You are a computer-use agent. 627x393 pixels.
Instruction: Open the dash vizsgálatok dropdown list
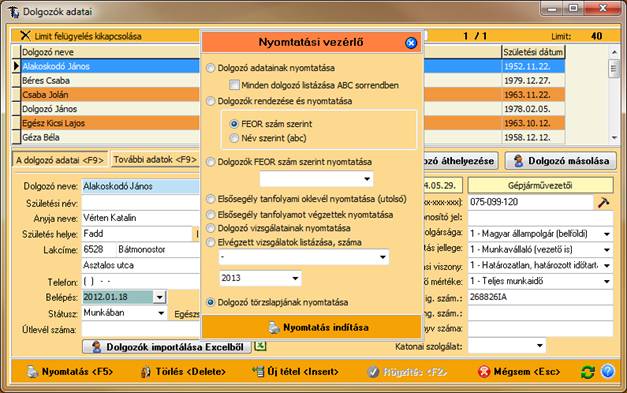[383, 257]
